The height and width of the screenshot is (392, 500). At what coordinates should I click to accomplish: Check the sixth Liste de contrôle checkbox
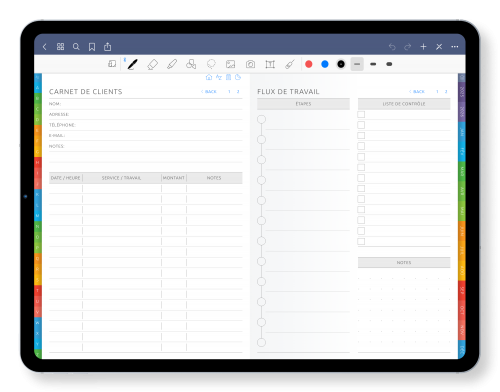tap(361, 167)
